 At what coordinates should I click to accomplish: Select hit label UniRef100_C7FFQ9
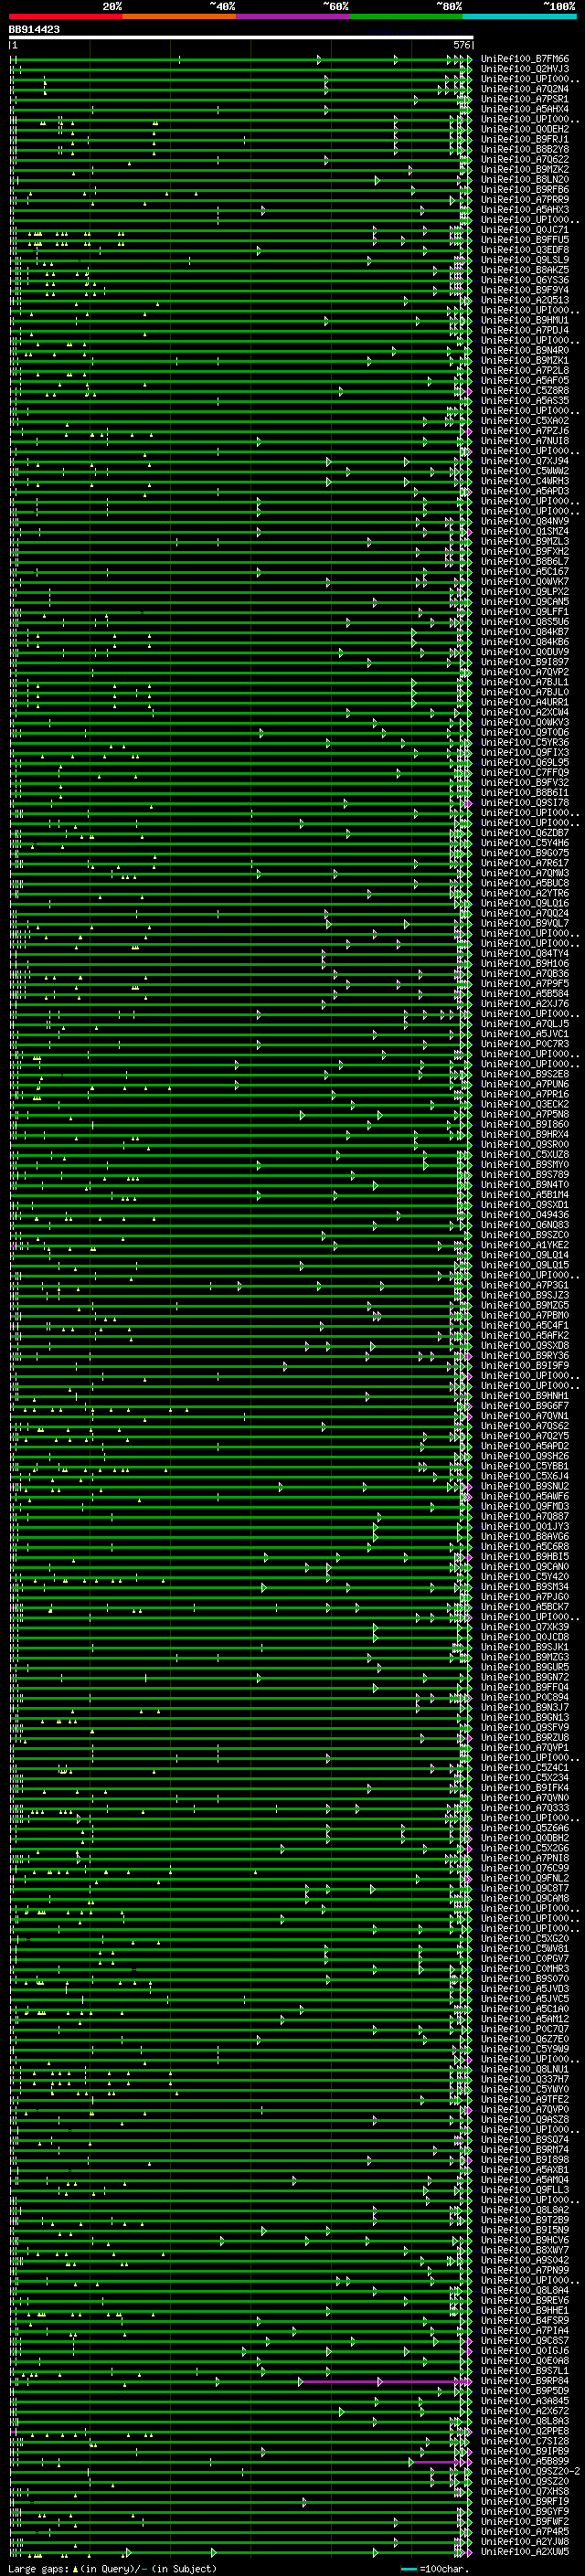click(524, 772)
